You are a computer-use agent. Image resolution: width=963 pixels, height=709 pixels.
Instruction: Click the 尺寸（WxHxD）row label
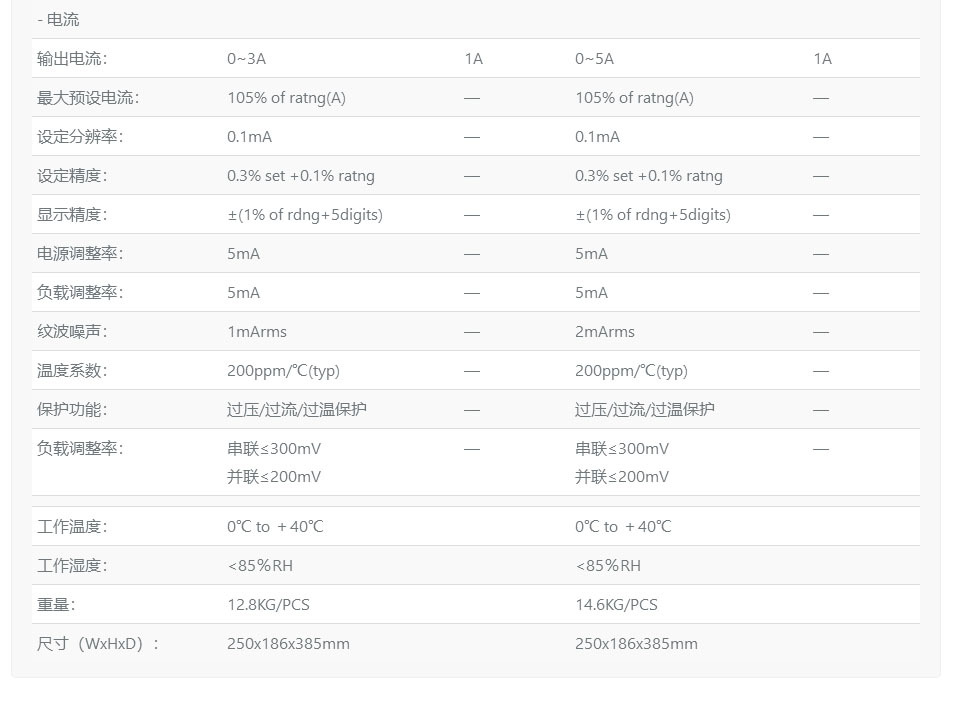97,643
